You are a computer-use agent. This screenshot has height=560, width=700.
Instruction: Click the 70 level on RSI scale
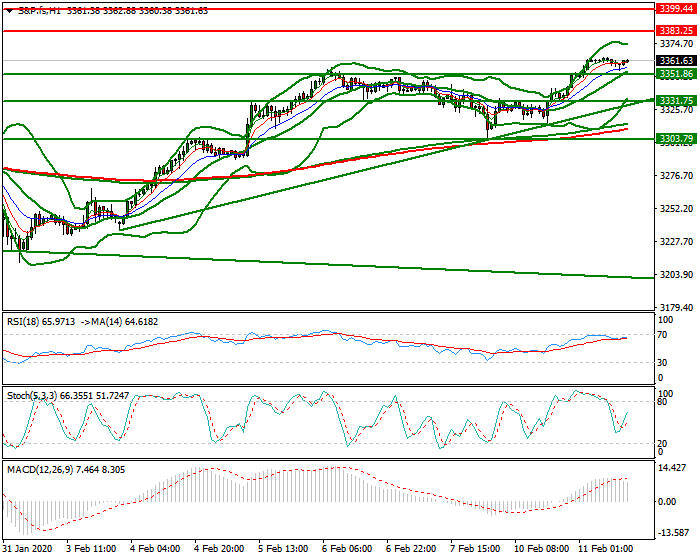click(x=662, y=335)
